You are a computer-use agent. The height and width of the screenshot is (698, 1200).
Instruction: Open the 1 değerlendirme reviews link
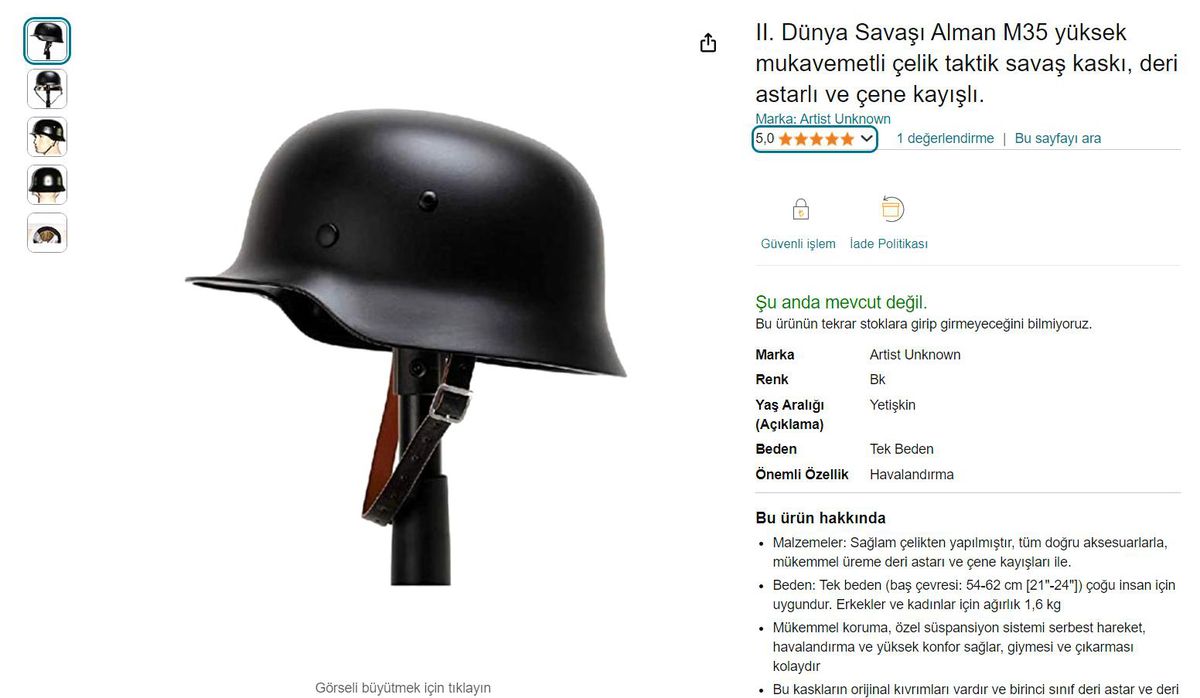pos(945,139)
